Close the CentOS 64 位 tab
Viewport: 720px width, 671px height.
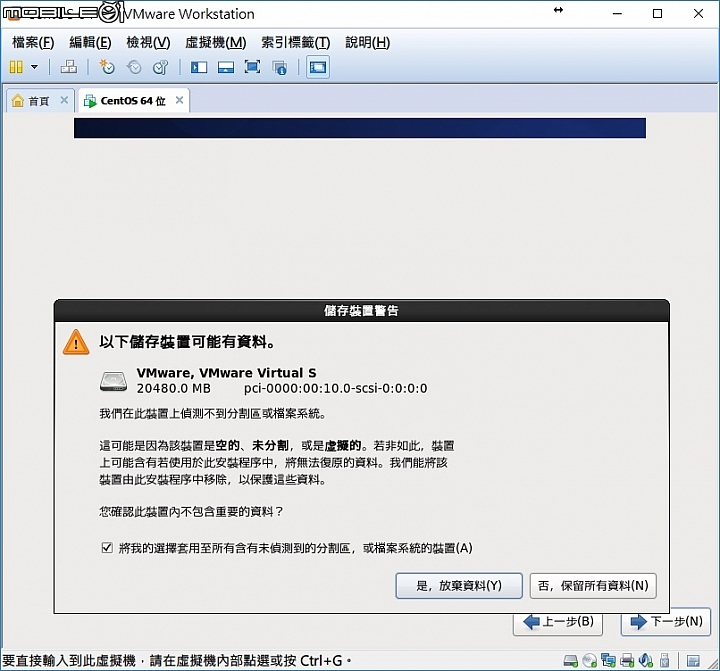pos(180,100)
